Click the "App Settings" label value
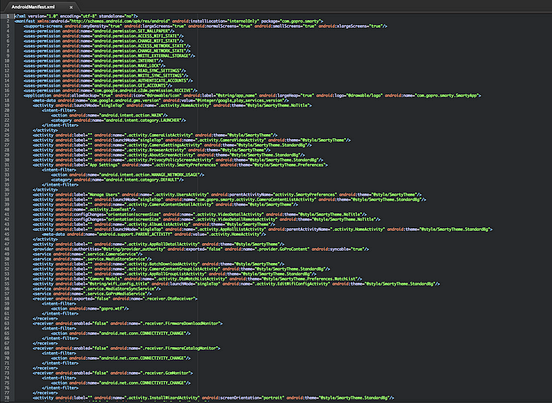This screenshot has height=403, width=552. tap(103, 165)
